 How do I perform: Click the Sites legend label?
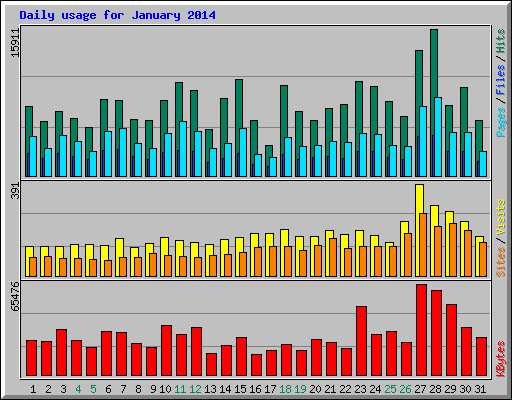(501, 262)
